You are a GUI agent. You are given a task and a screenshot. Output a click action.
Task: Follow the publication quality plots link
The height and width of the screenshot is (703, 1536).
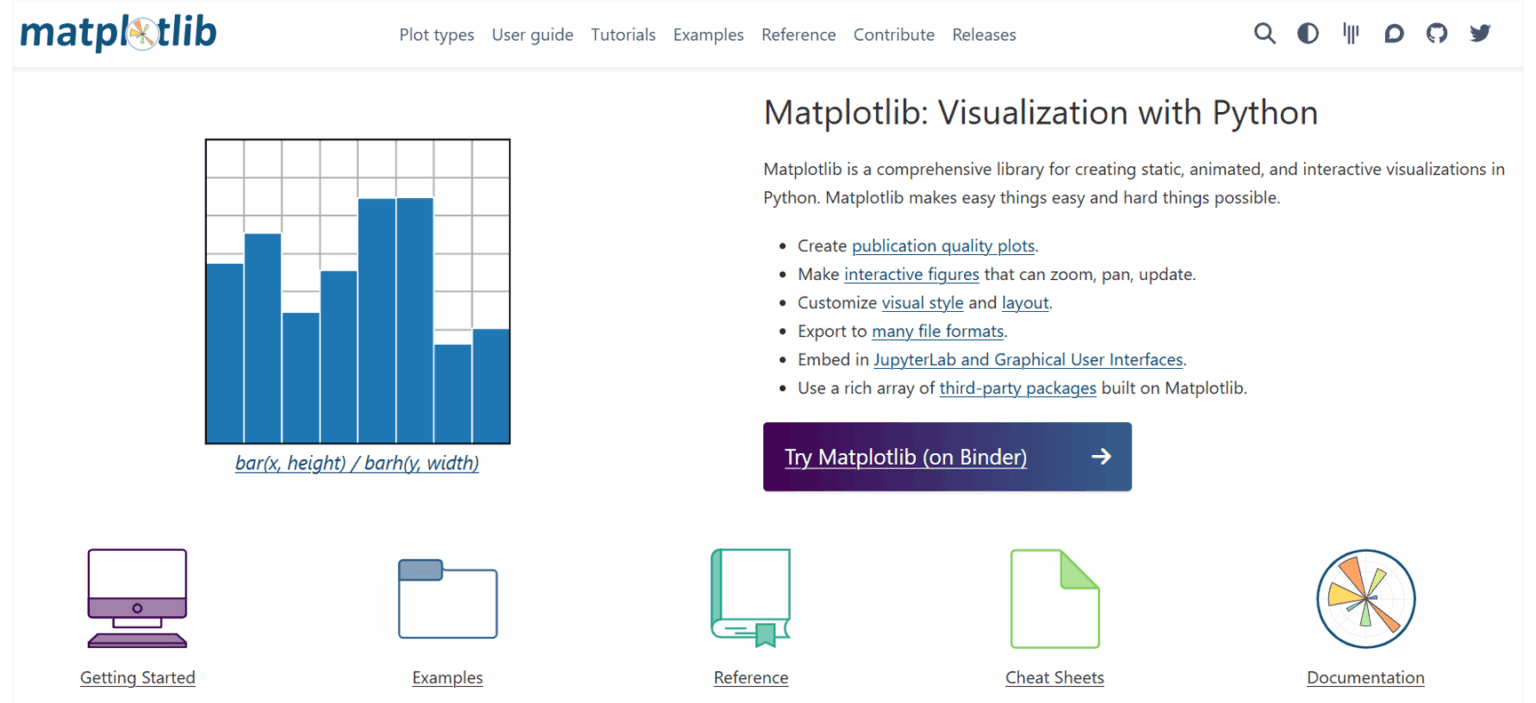(943, 246)
